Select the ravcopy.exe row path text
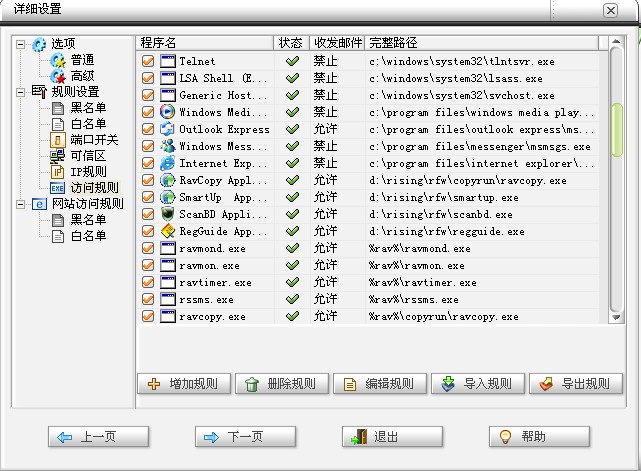This screenshot has width=641, height=471. click(x=444, y=317)
